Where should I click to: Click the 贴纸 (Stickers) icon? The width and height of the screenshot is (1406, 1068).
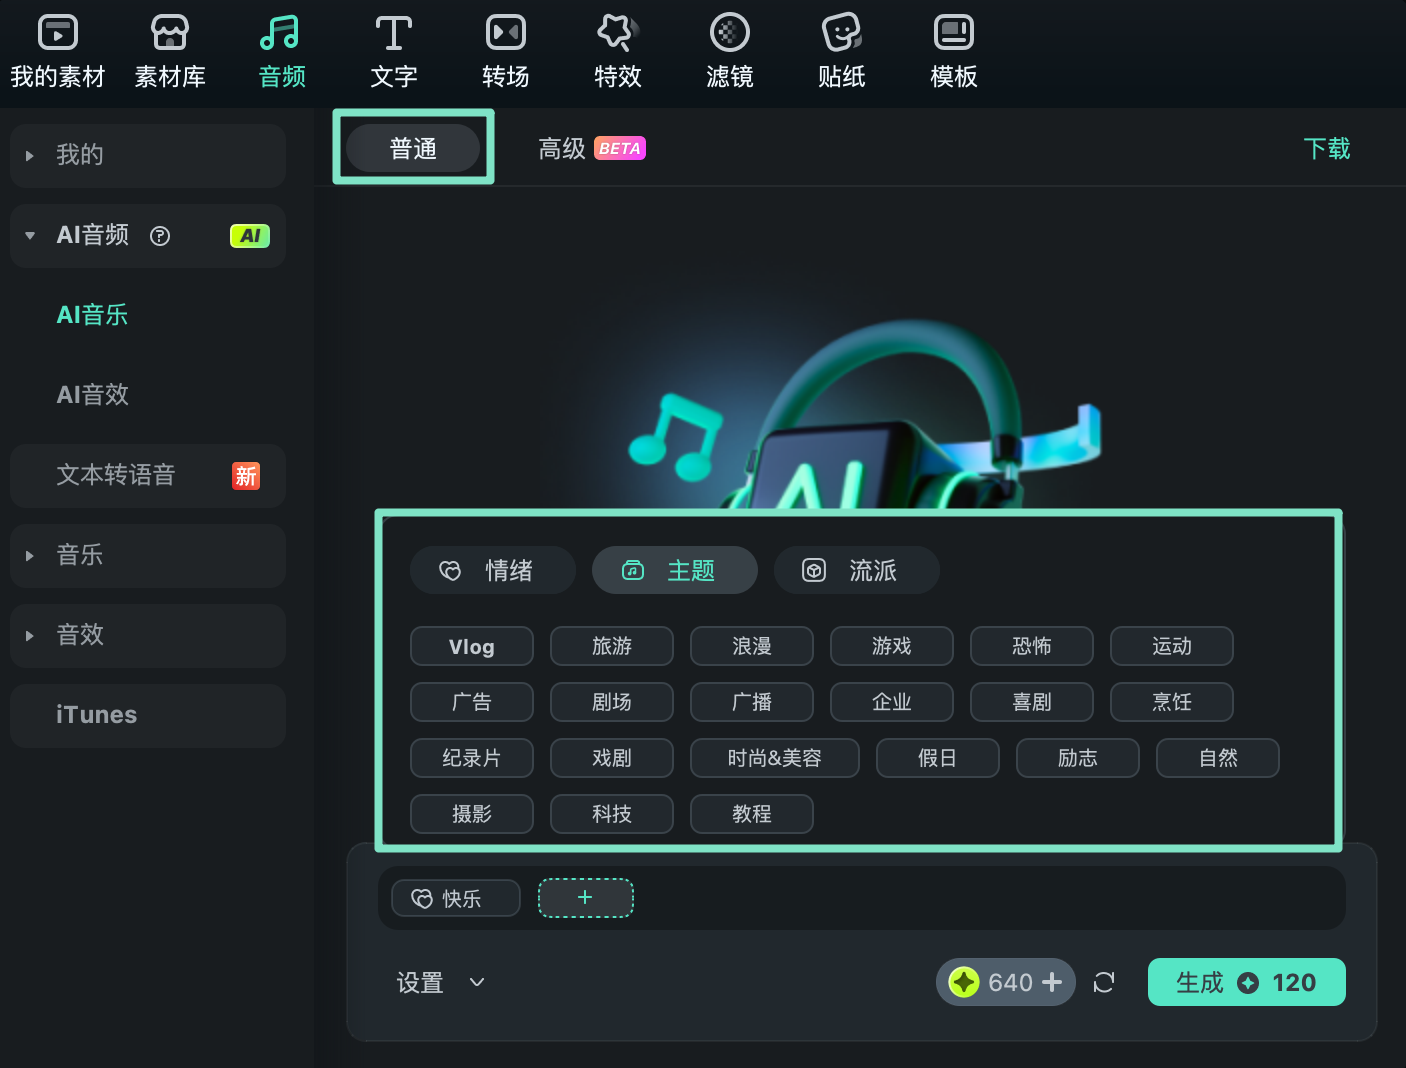(x=841, y=50)
